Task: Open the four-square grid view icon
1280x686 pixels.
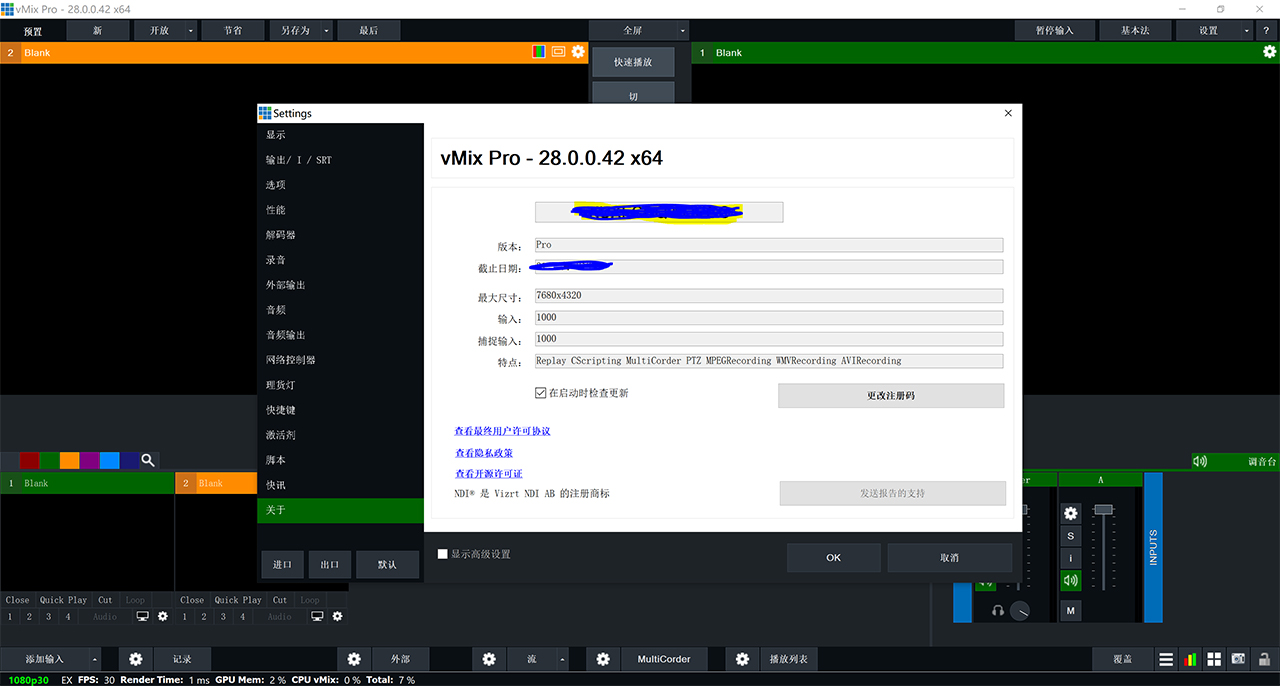Action: (x=1214, y=660)
